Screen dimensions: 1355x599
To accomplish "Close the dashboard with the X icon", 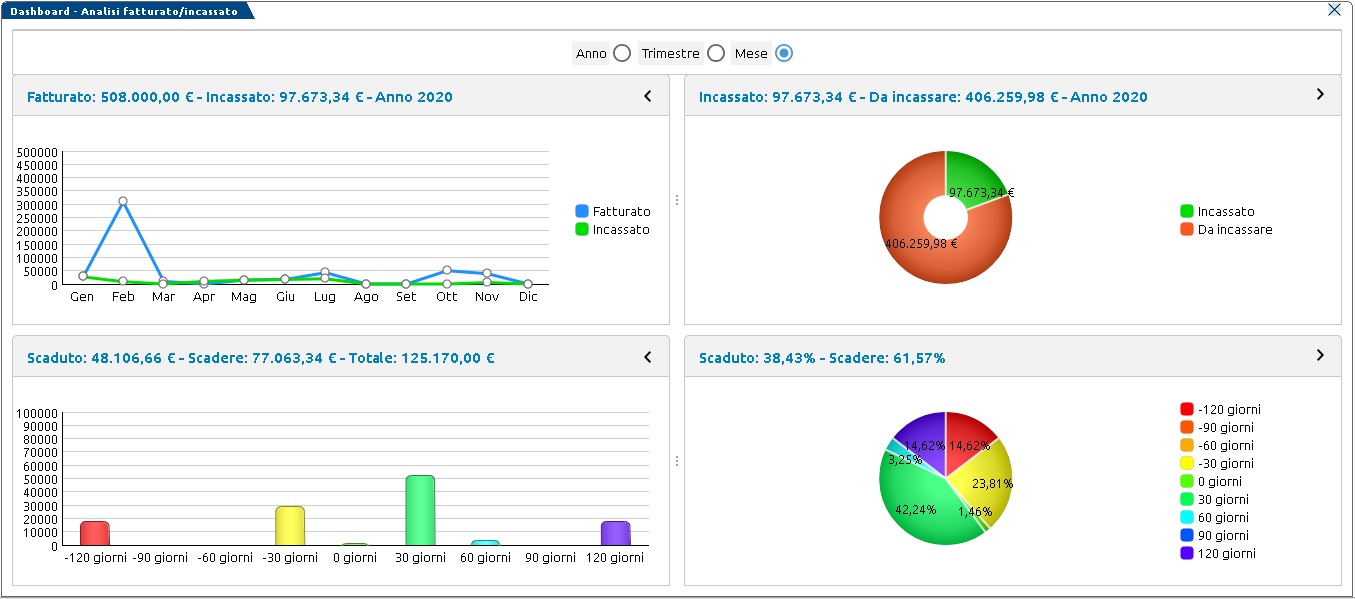I will pos(1334,10).
